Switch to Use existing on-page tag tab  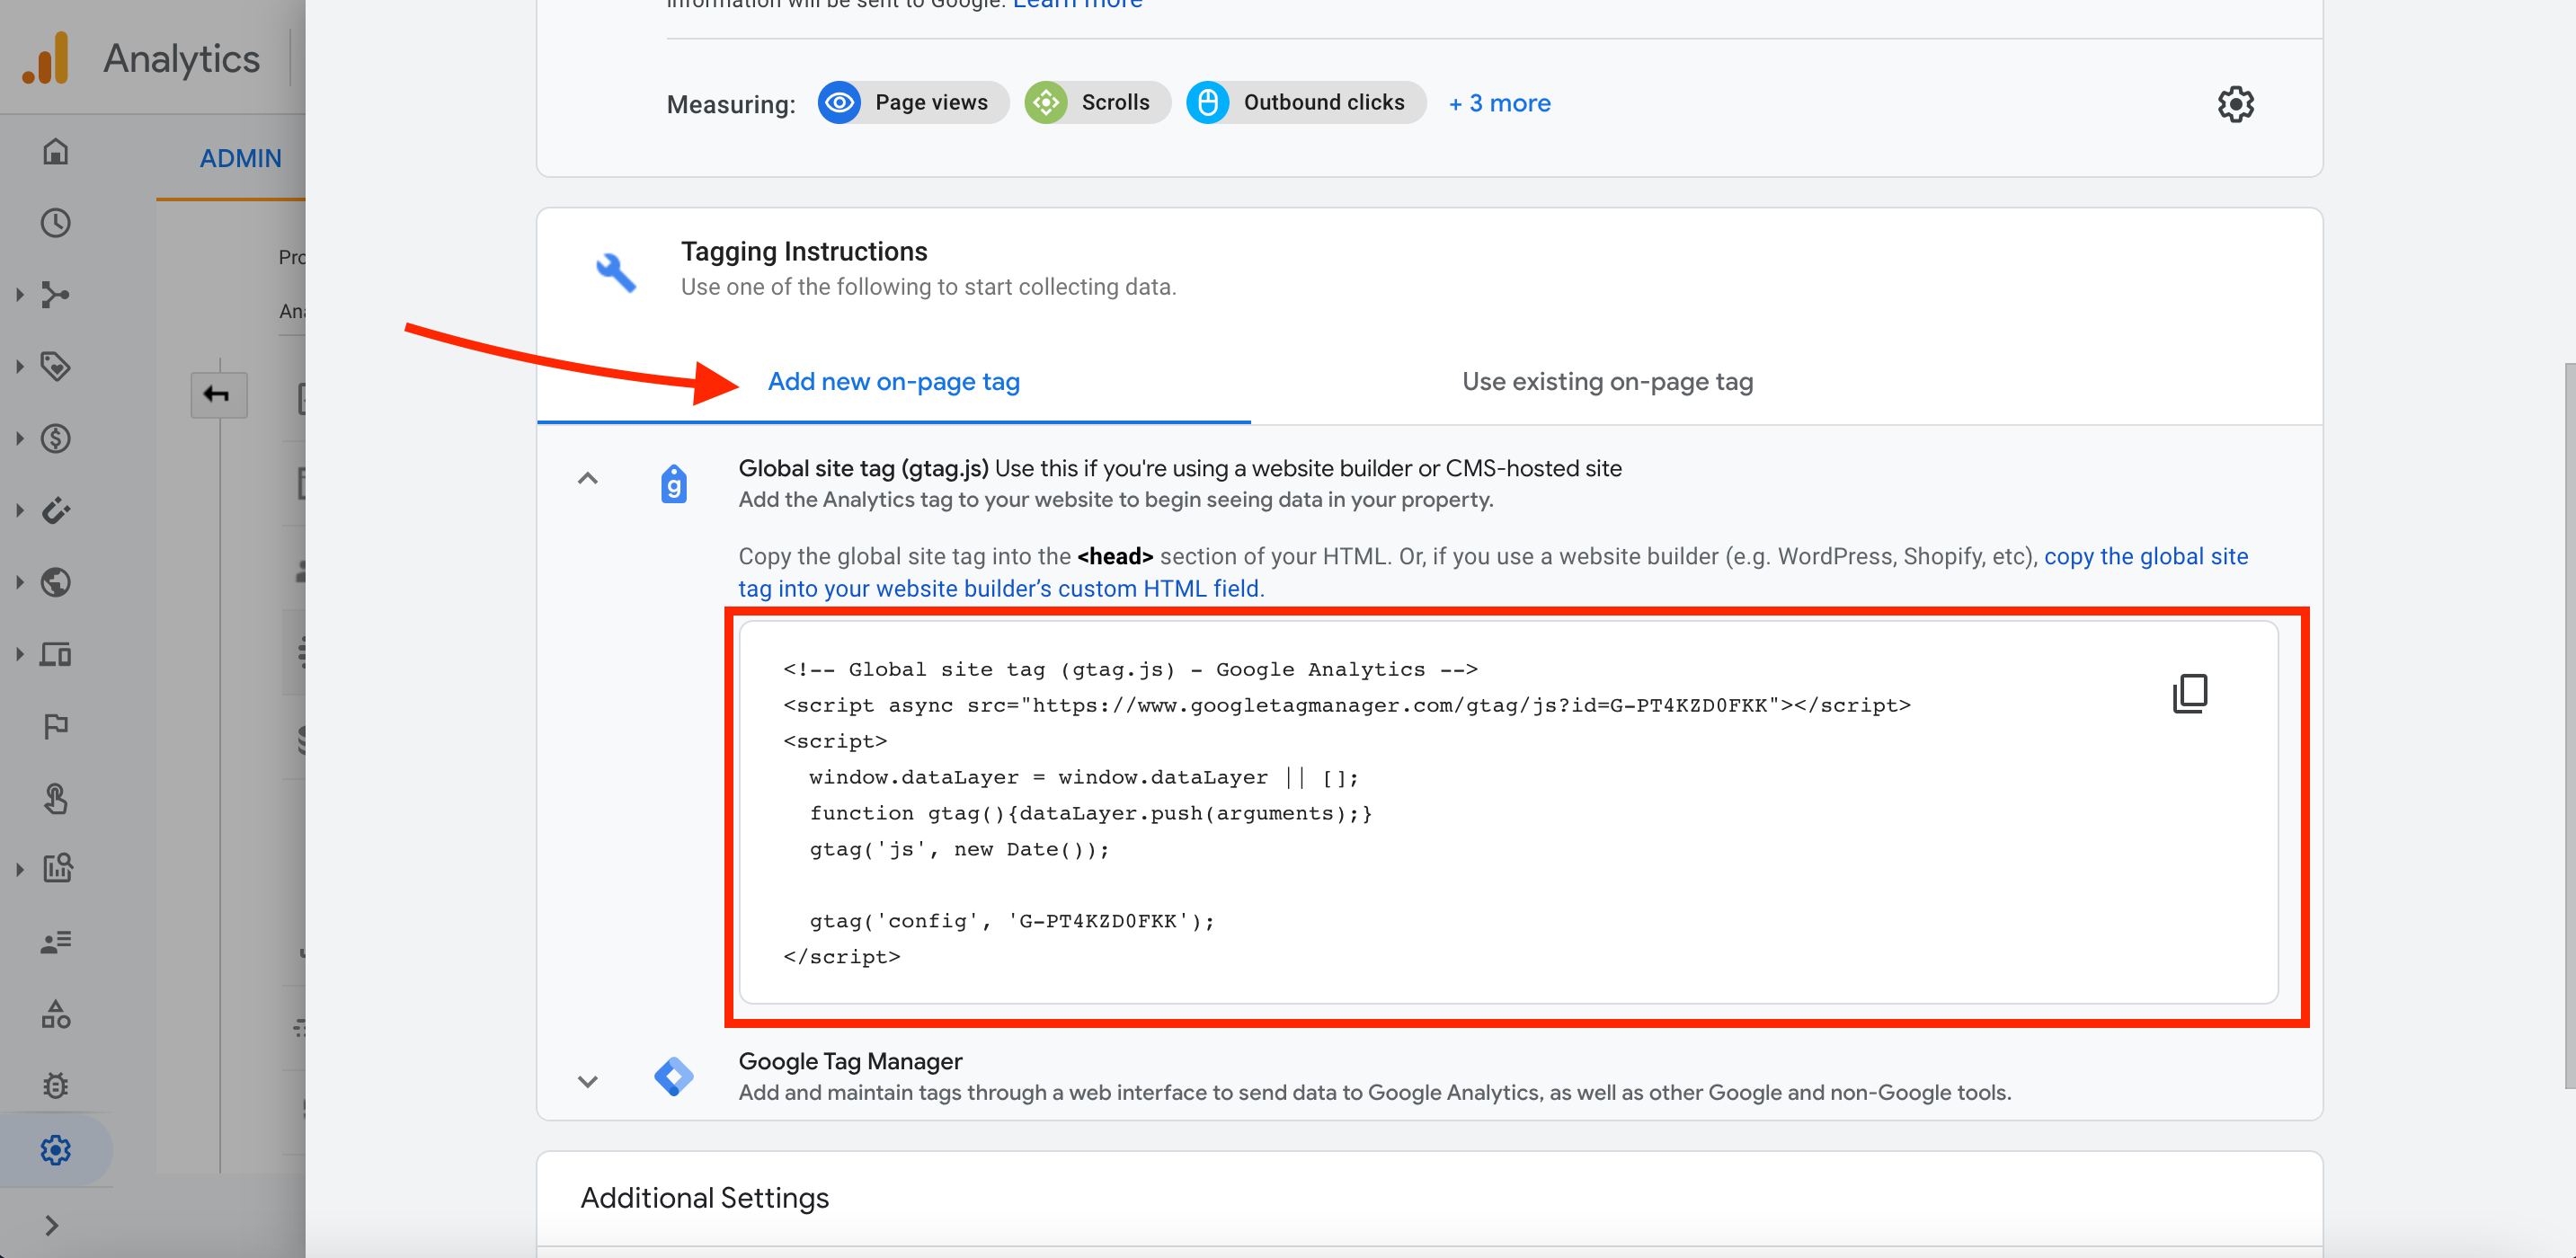click(x=1607, y=382)
